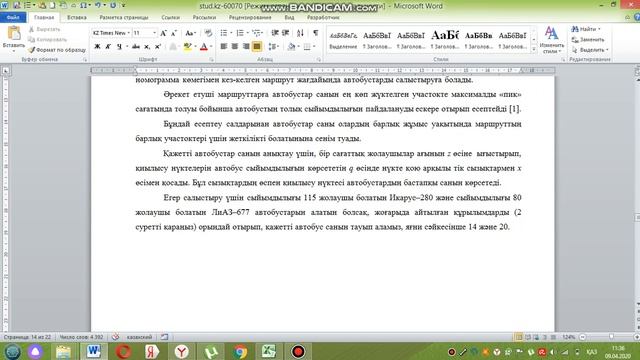Click the Sort icon
Image resolution: width=640 pixels, height=360 pixels.
300,33
